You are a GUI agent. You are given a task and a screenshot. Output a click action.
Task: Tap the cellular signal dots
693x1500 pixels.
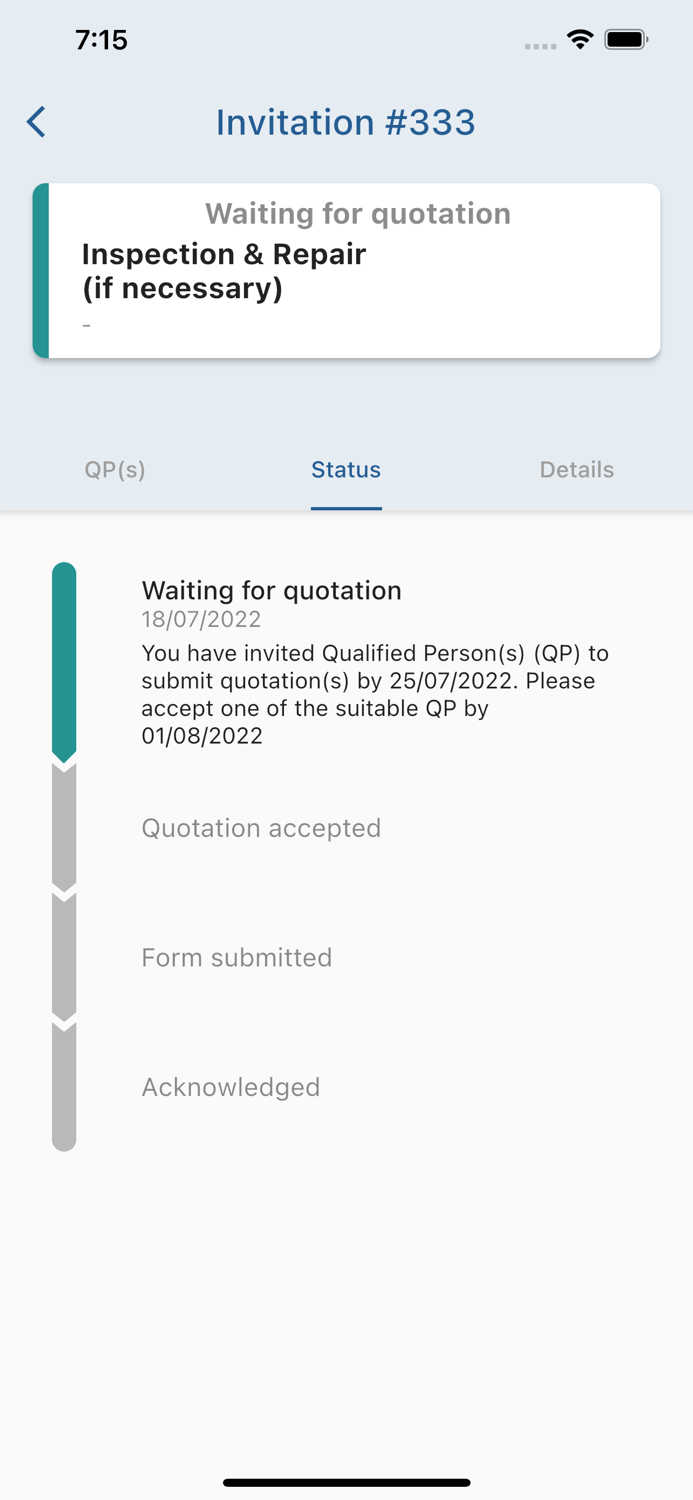coord(540,46)
